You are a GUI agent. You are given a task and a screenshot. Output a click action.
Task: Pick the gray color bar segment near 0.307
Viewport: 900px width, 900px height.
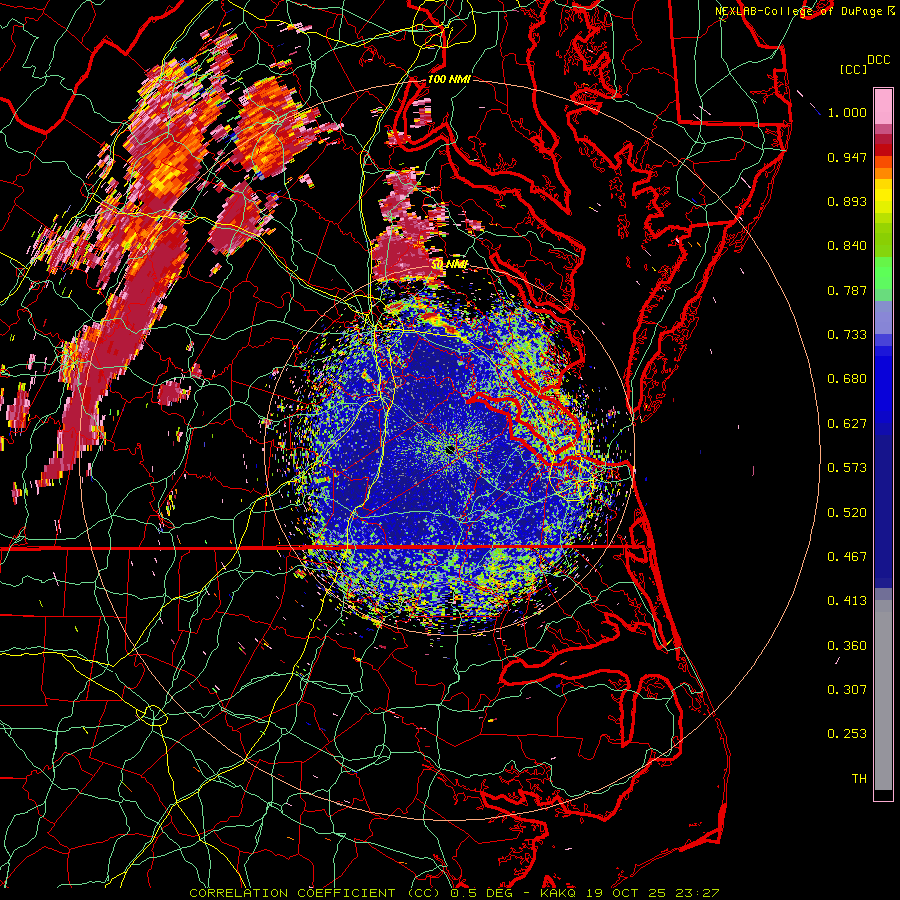point(883,695)
